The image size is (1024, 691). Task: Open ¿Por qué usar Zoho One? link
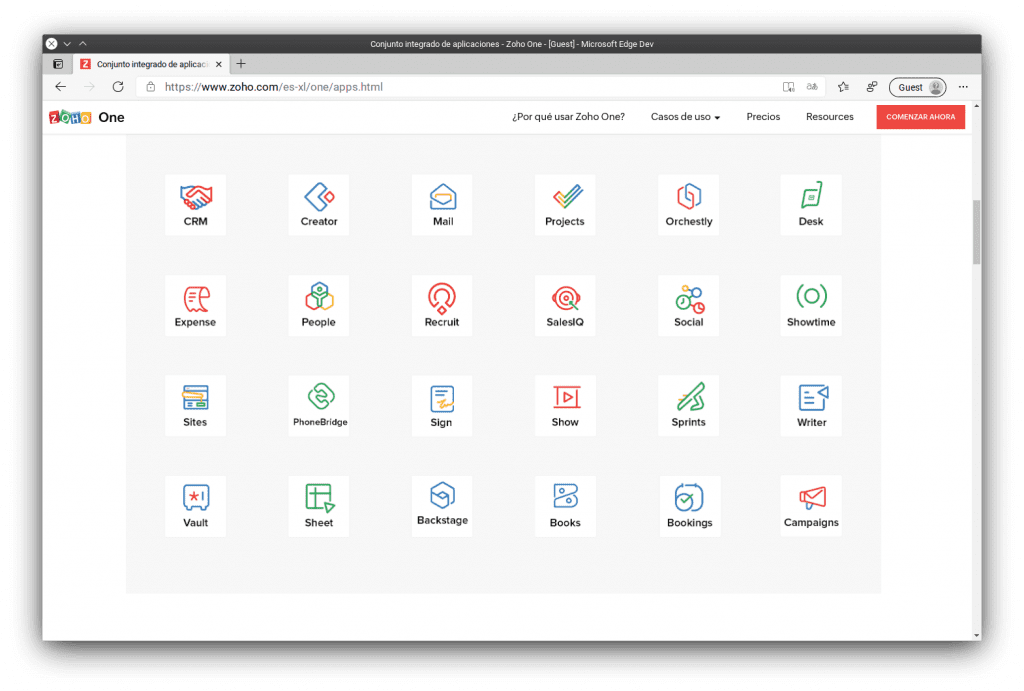pyautogui.click(x=568, y=117)
